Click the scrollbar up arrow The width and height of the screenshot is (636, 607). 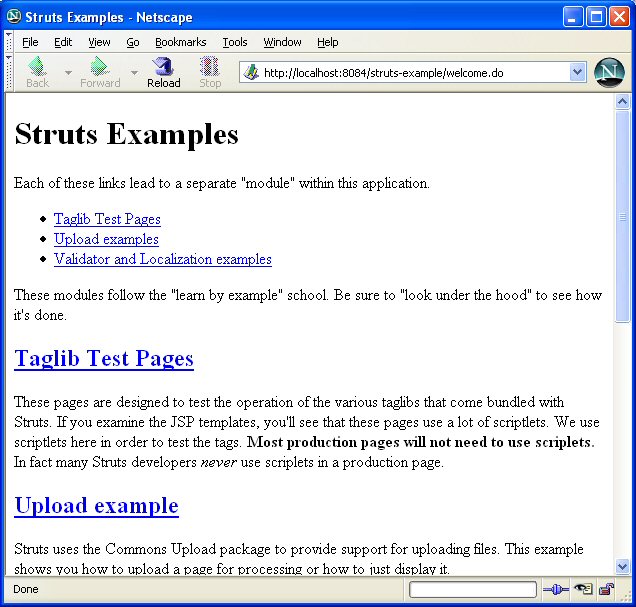coord(622,101)
